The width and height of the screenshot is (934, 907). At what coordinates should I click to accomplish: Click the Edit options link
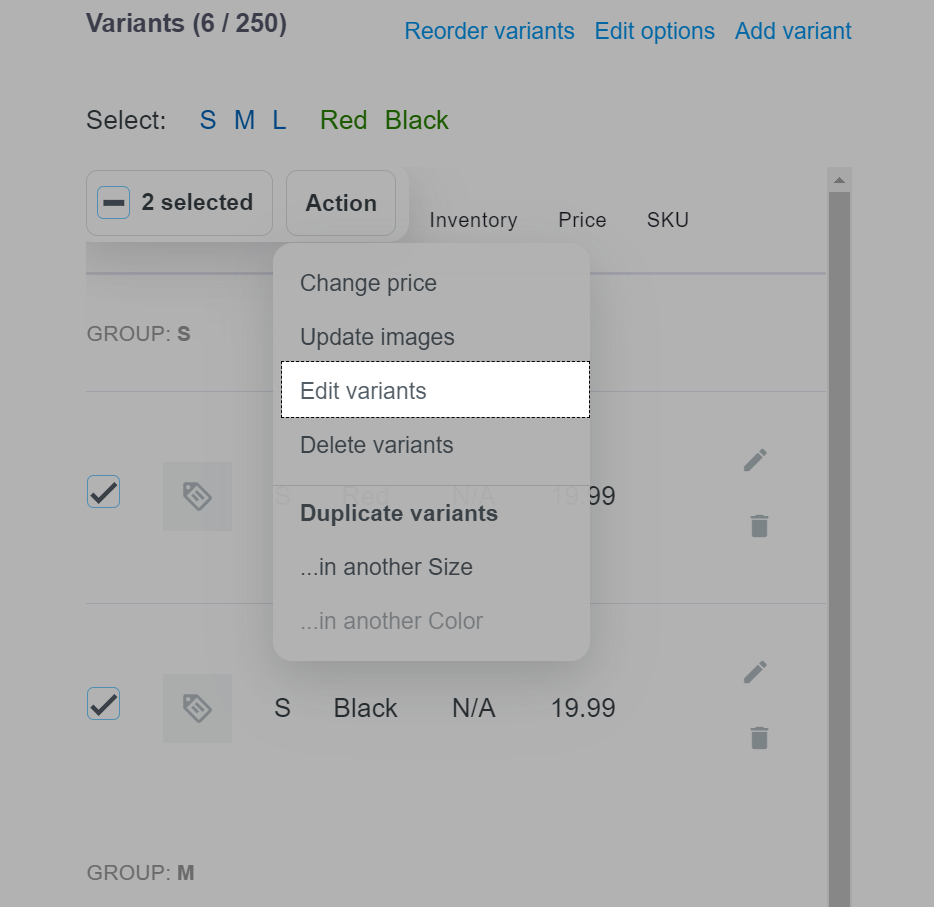tap(654, 31)
